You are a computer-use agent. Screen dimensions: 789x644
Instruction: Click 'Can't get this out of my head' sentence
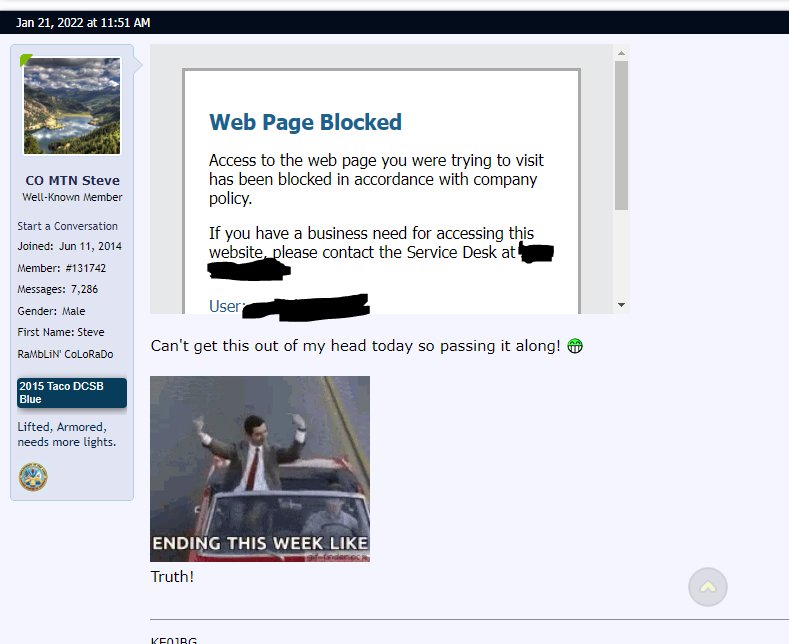click(355, 346)
